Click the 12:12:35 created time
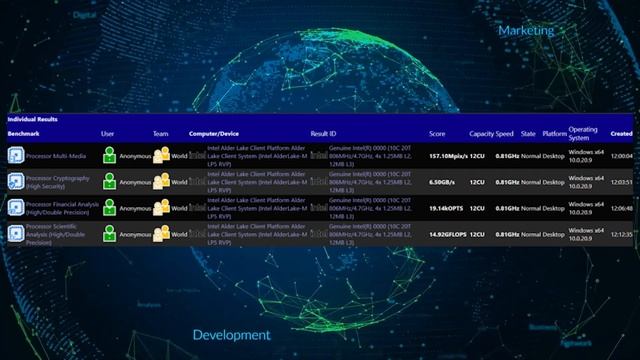640x360 pixels. [622, 234]
